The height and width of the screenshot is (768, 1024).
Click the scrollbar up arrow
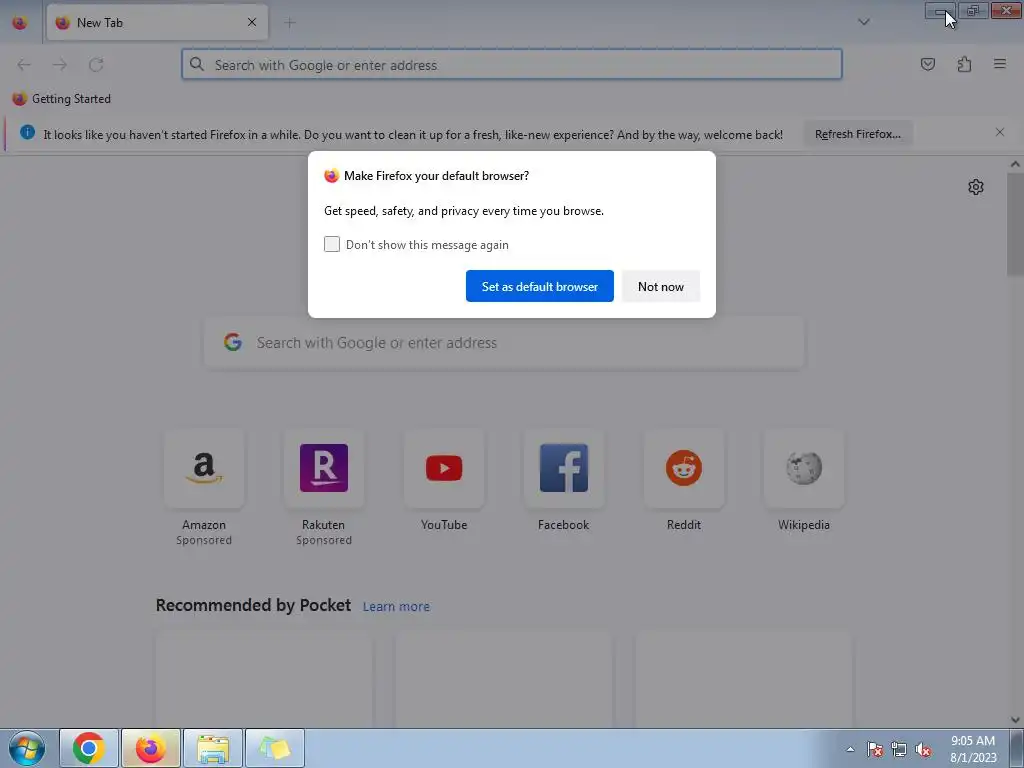pos(1015,164)
